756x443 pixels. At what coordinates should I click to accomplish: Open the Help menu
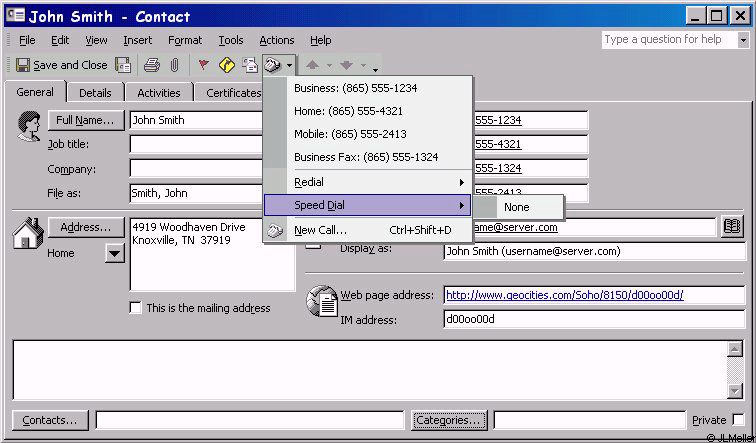click(320, 40)
